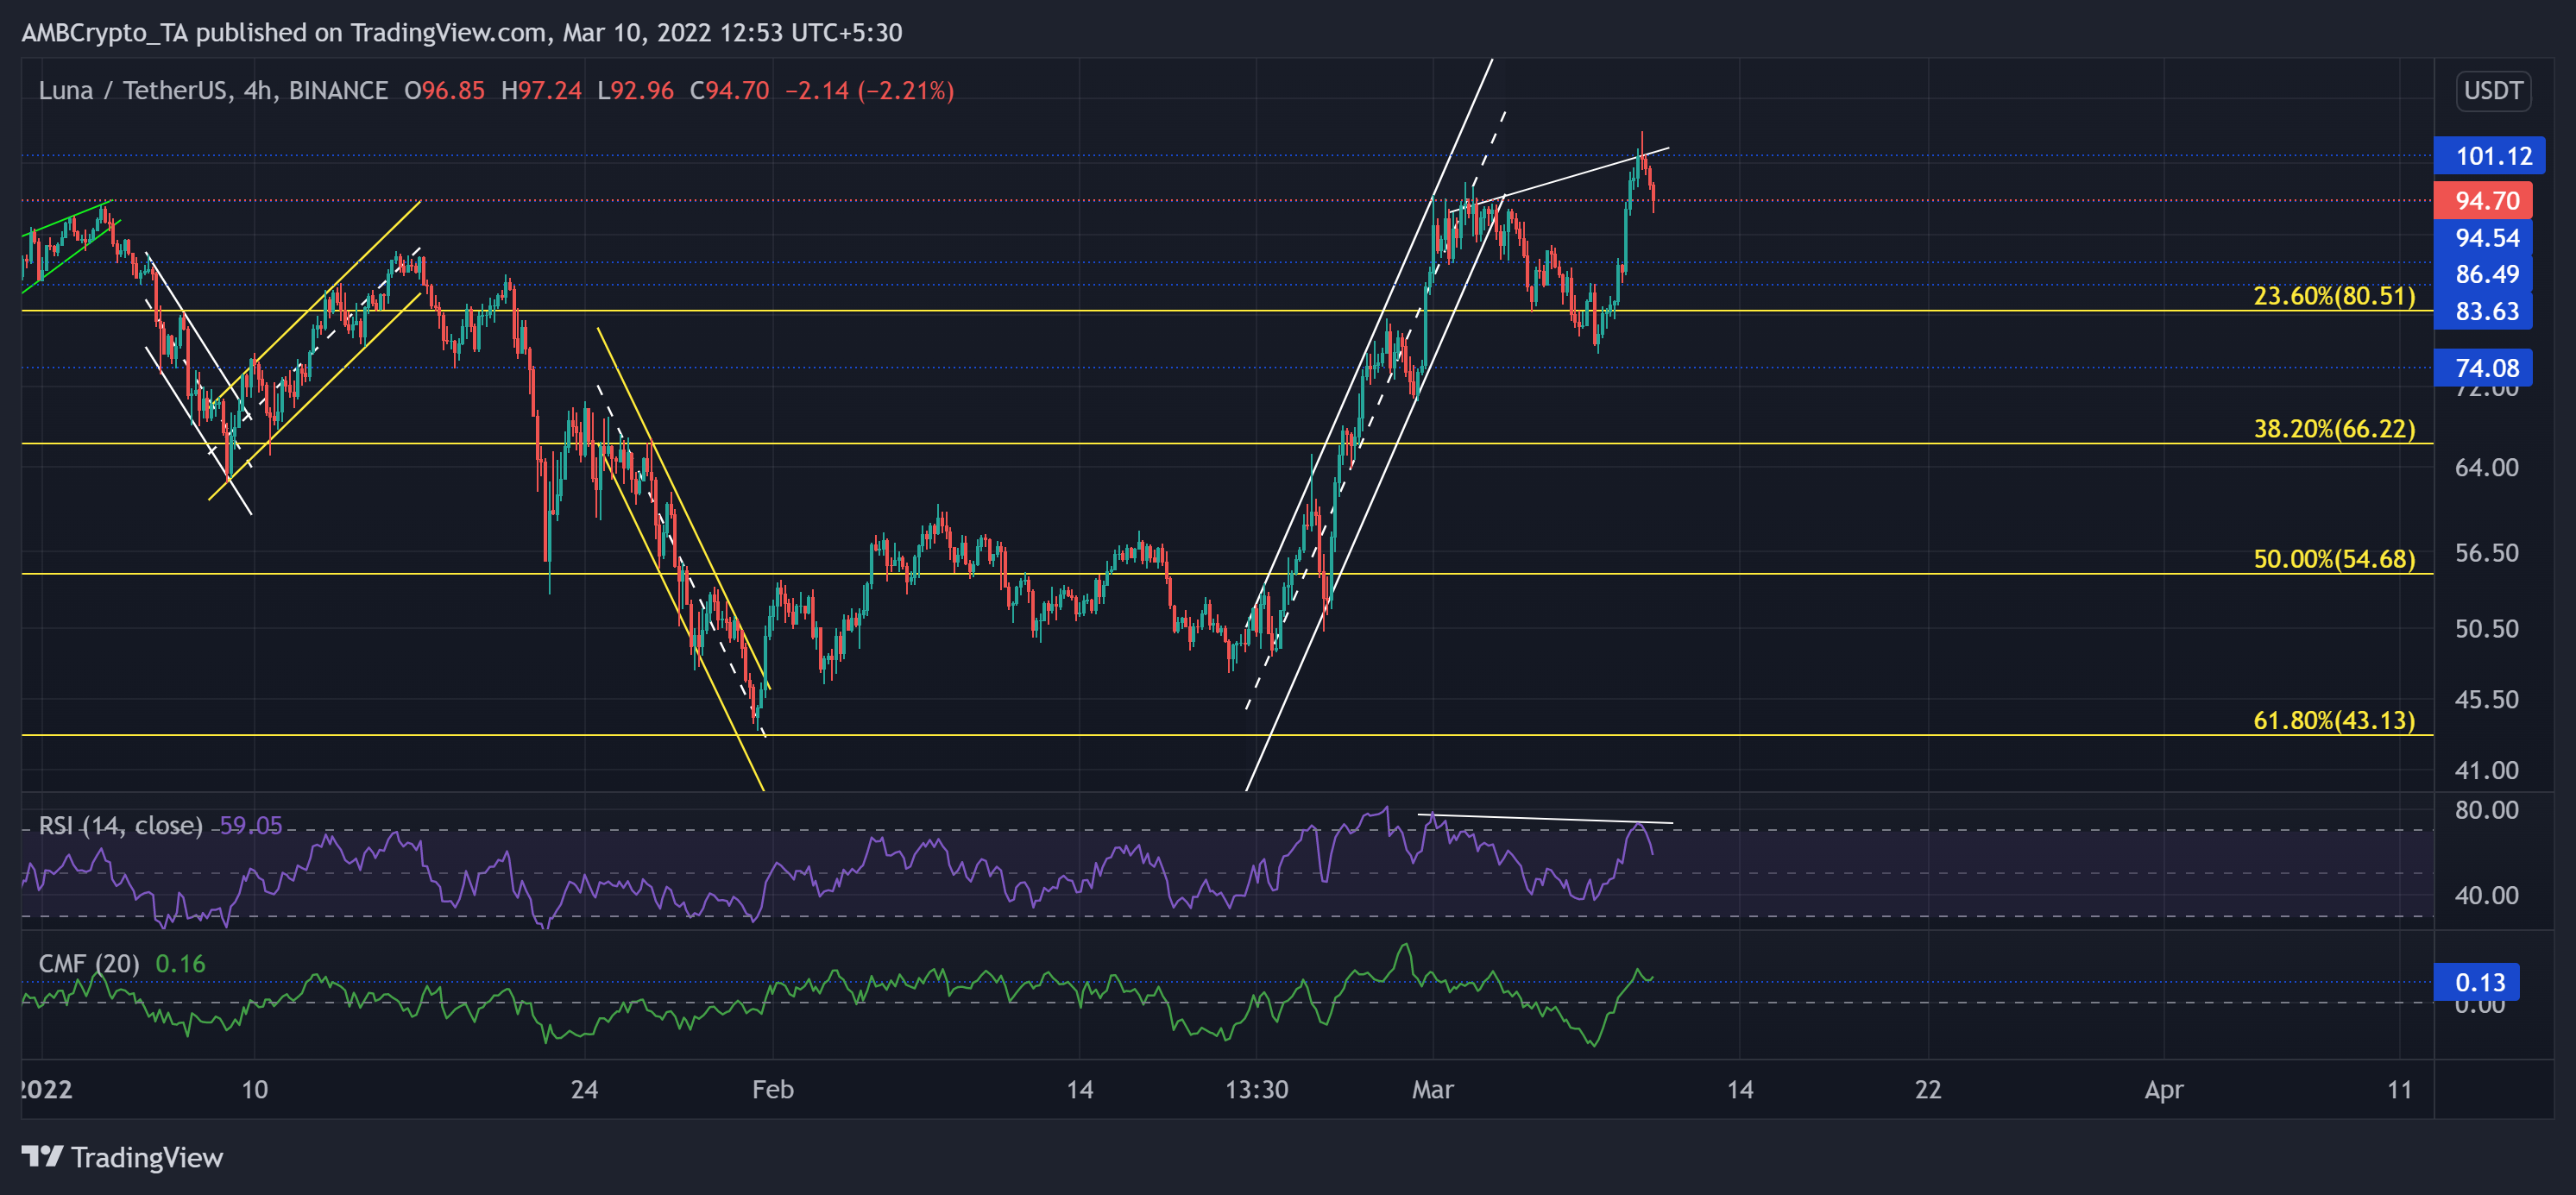Click the 22 date on time axis

click(1927, 1090)
